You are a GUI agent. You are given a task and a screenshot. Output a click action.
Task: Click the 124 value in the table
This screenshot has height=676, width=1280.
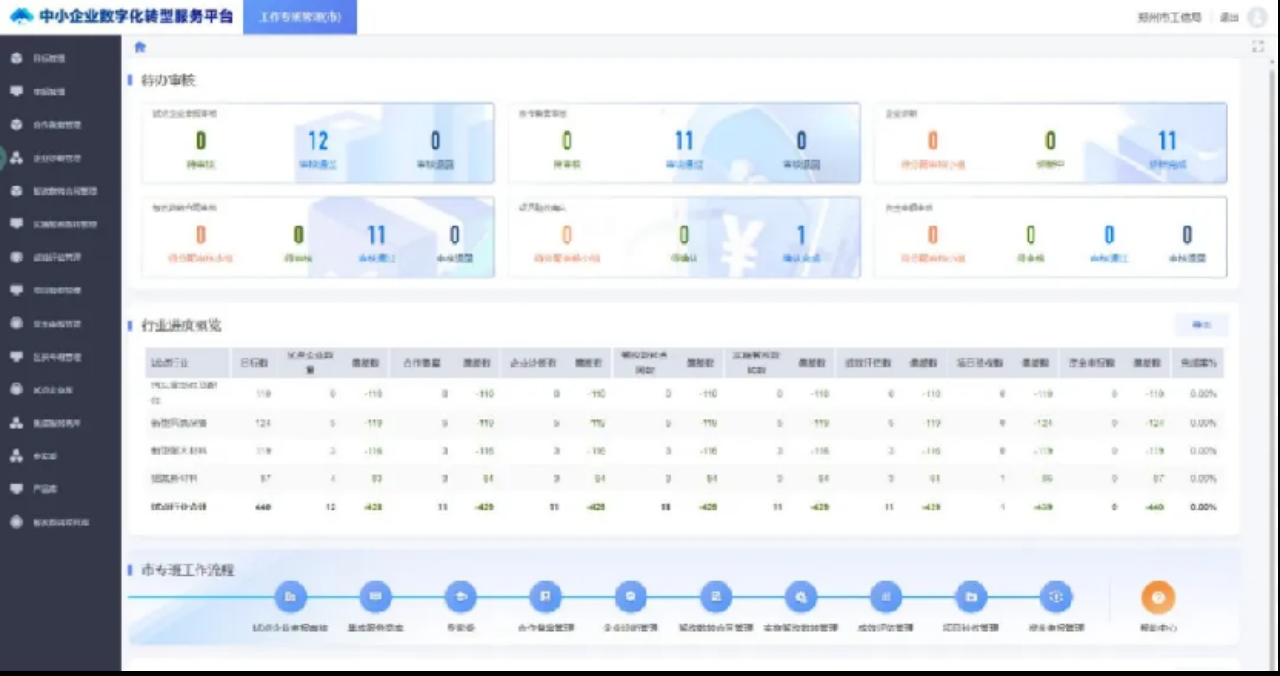click(263, 423)
